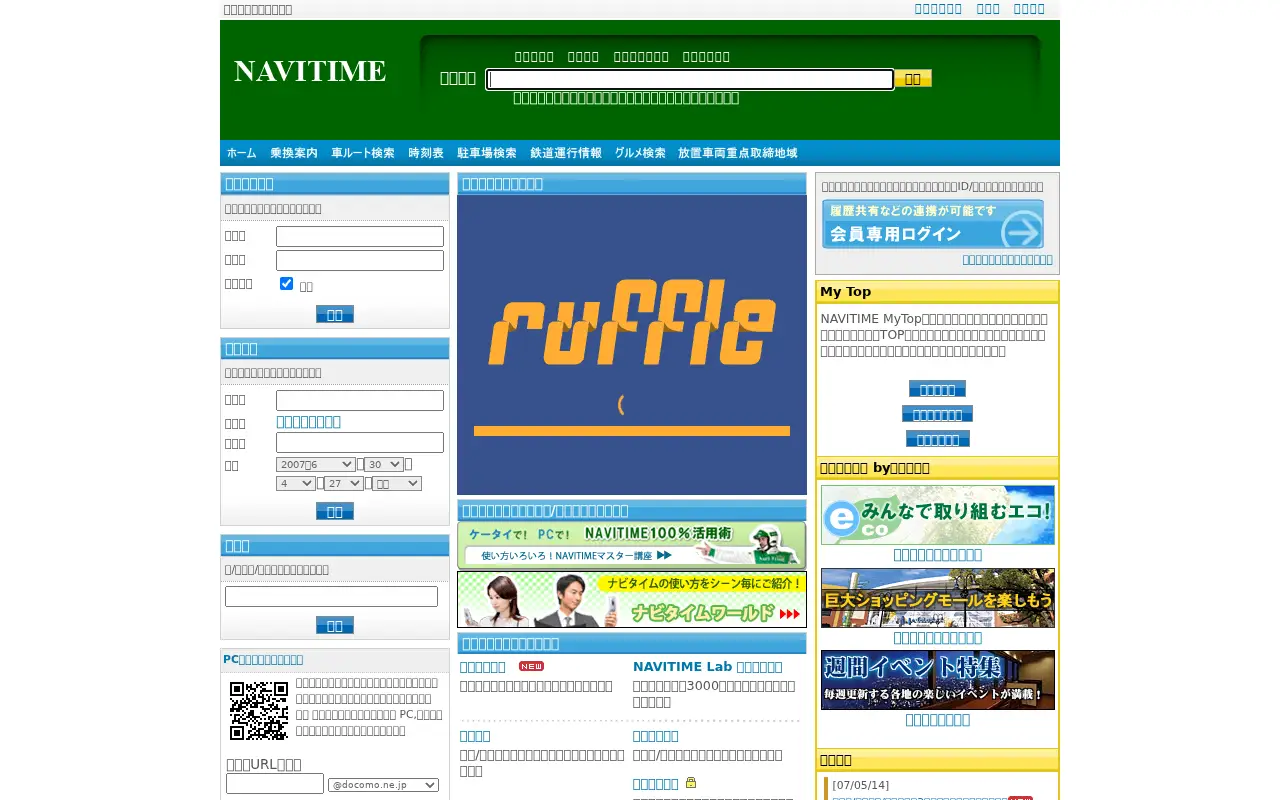Click the bottom blue button in My Top
This screenshot has height=800, width=1280.
coord(937,439)
